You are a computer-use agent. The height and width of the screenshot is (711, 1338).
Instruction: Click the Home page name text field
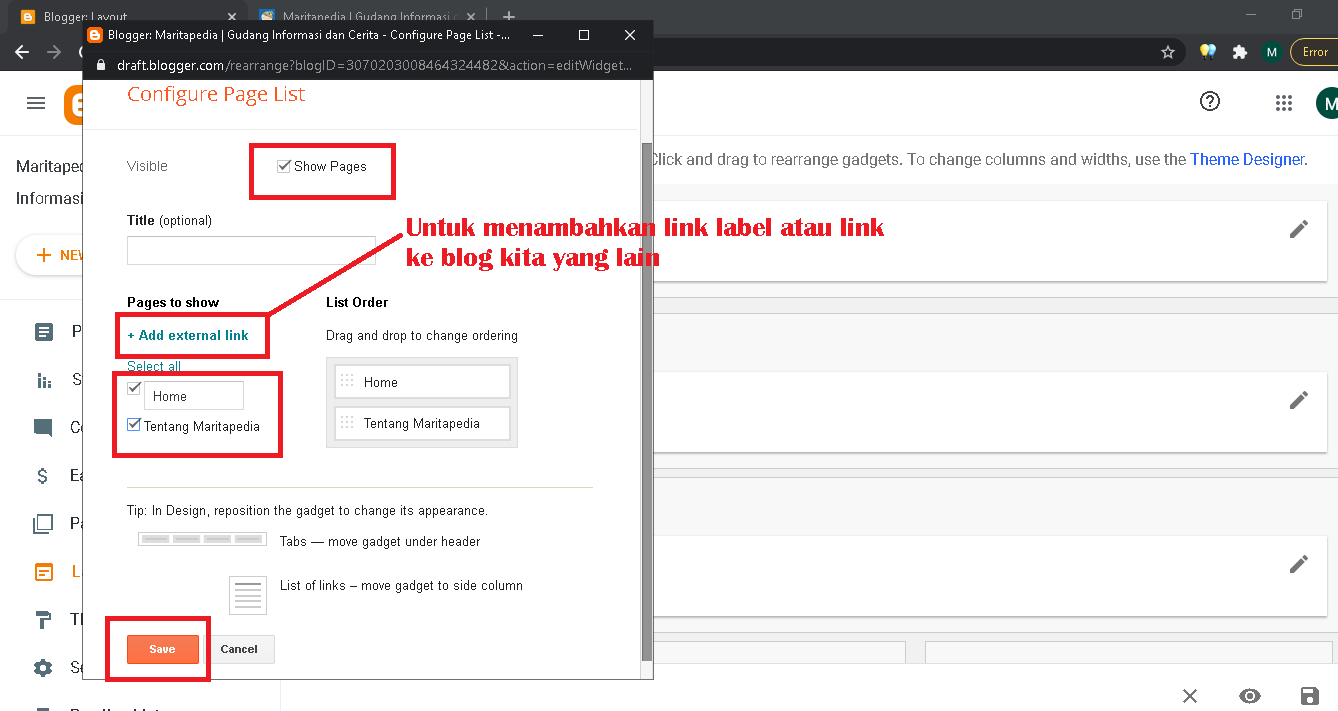point(194,396)
